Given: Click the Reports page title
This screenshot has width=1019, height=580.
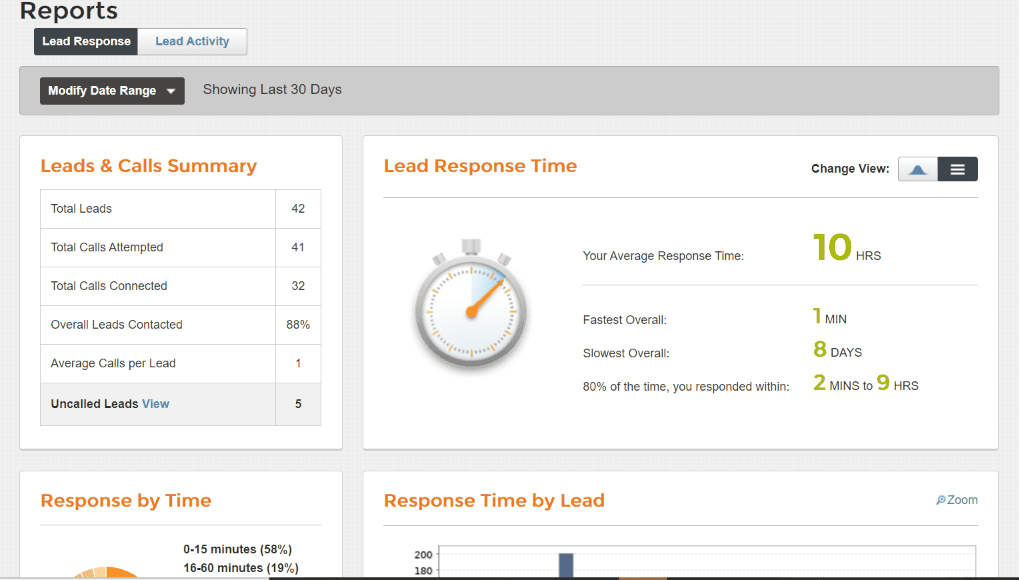Looking at the screenshot, I should 69,10.
